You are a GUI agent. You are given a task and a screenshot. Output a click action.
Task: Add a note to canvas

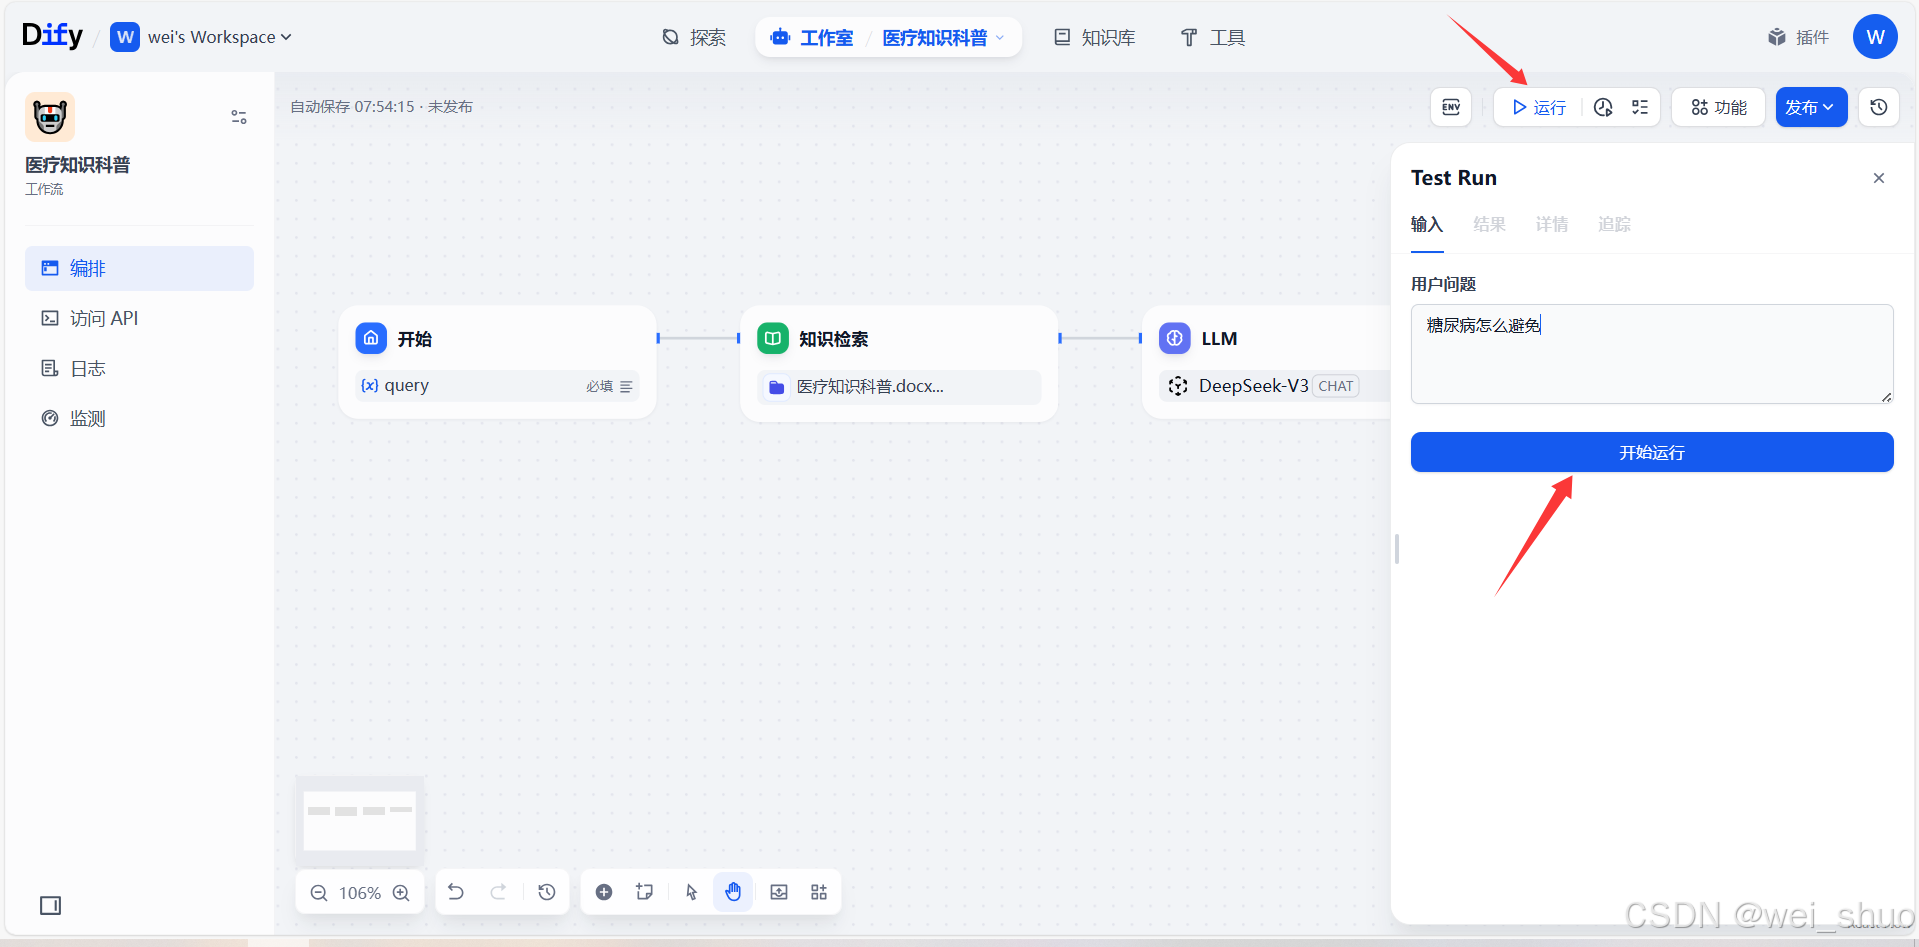pyautogui.click(x=645, y=892)
